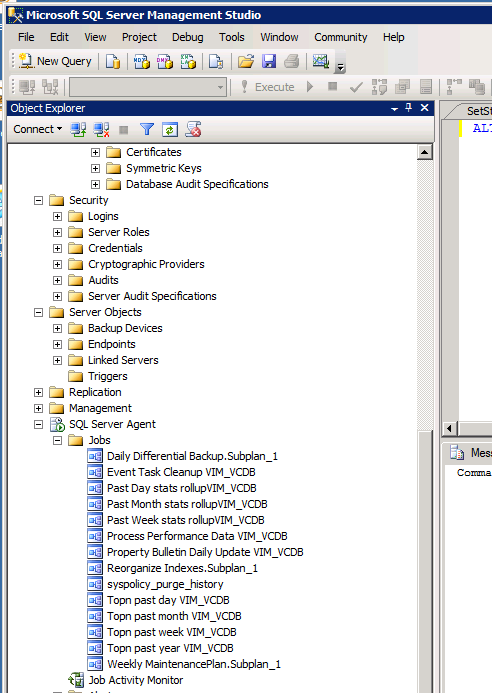Open the Activity Monitor toolbar icon
The width and height of the screenshot is (492, 693).
321,61
